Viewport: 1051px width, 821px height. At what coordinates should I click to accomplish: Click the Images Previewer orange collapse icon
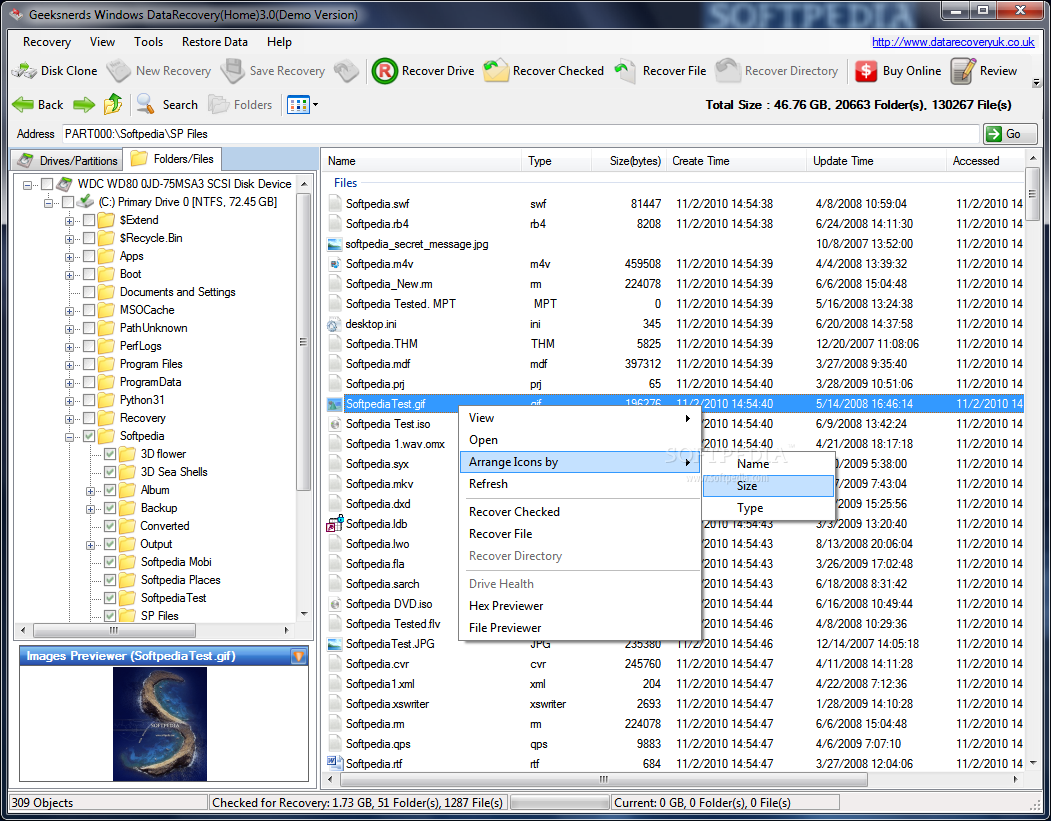[x=299, y=656]
